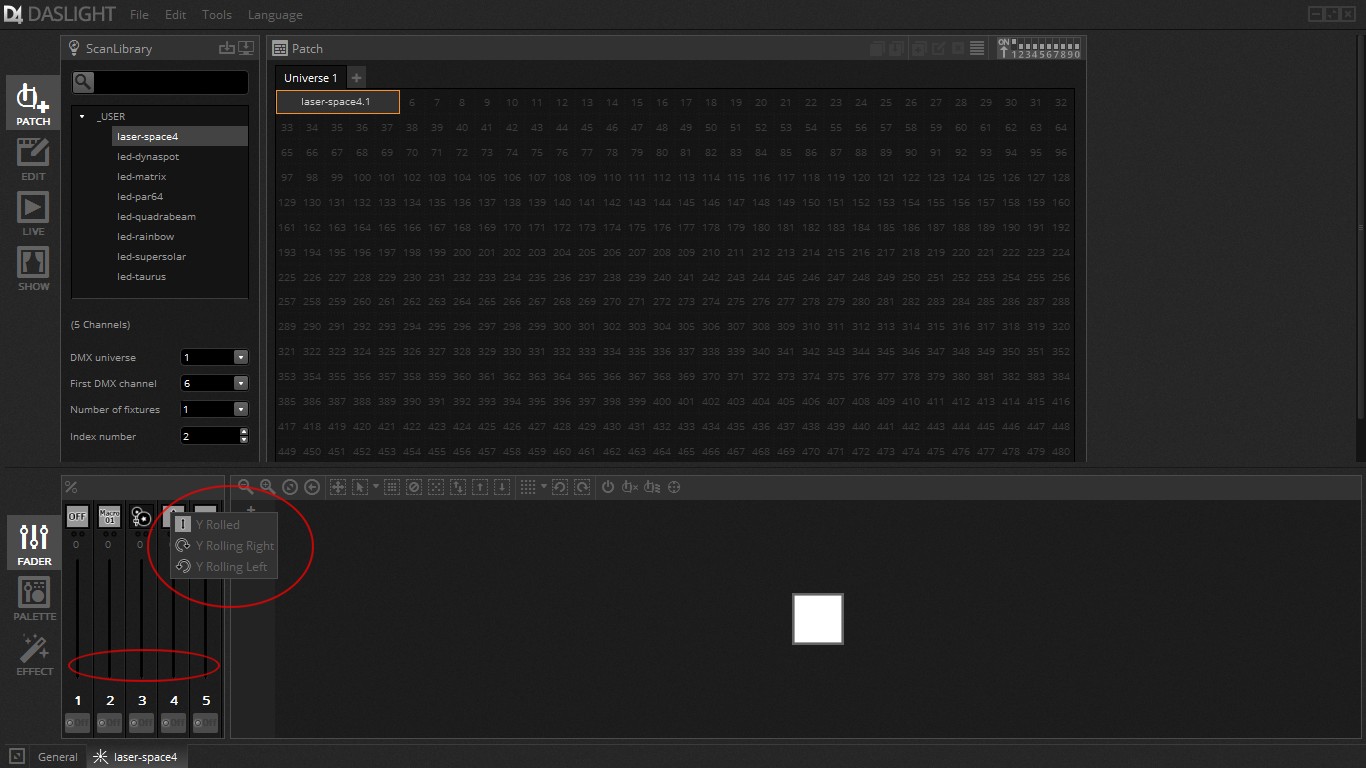Click the rotate counter-clockwise icon
The image size is (1366, 768).
point(559,487)
